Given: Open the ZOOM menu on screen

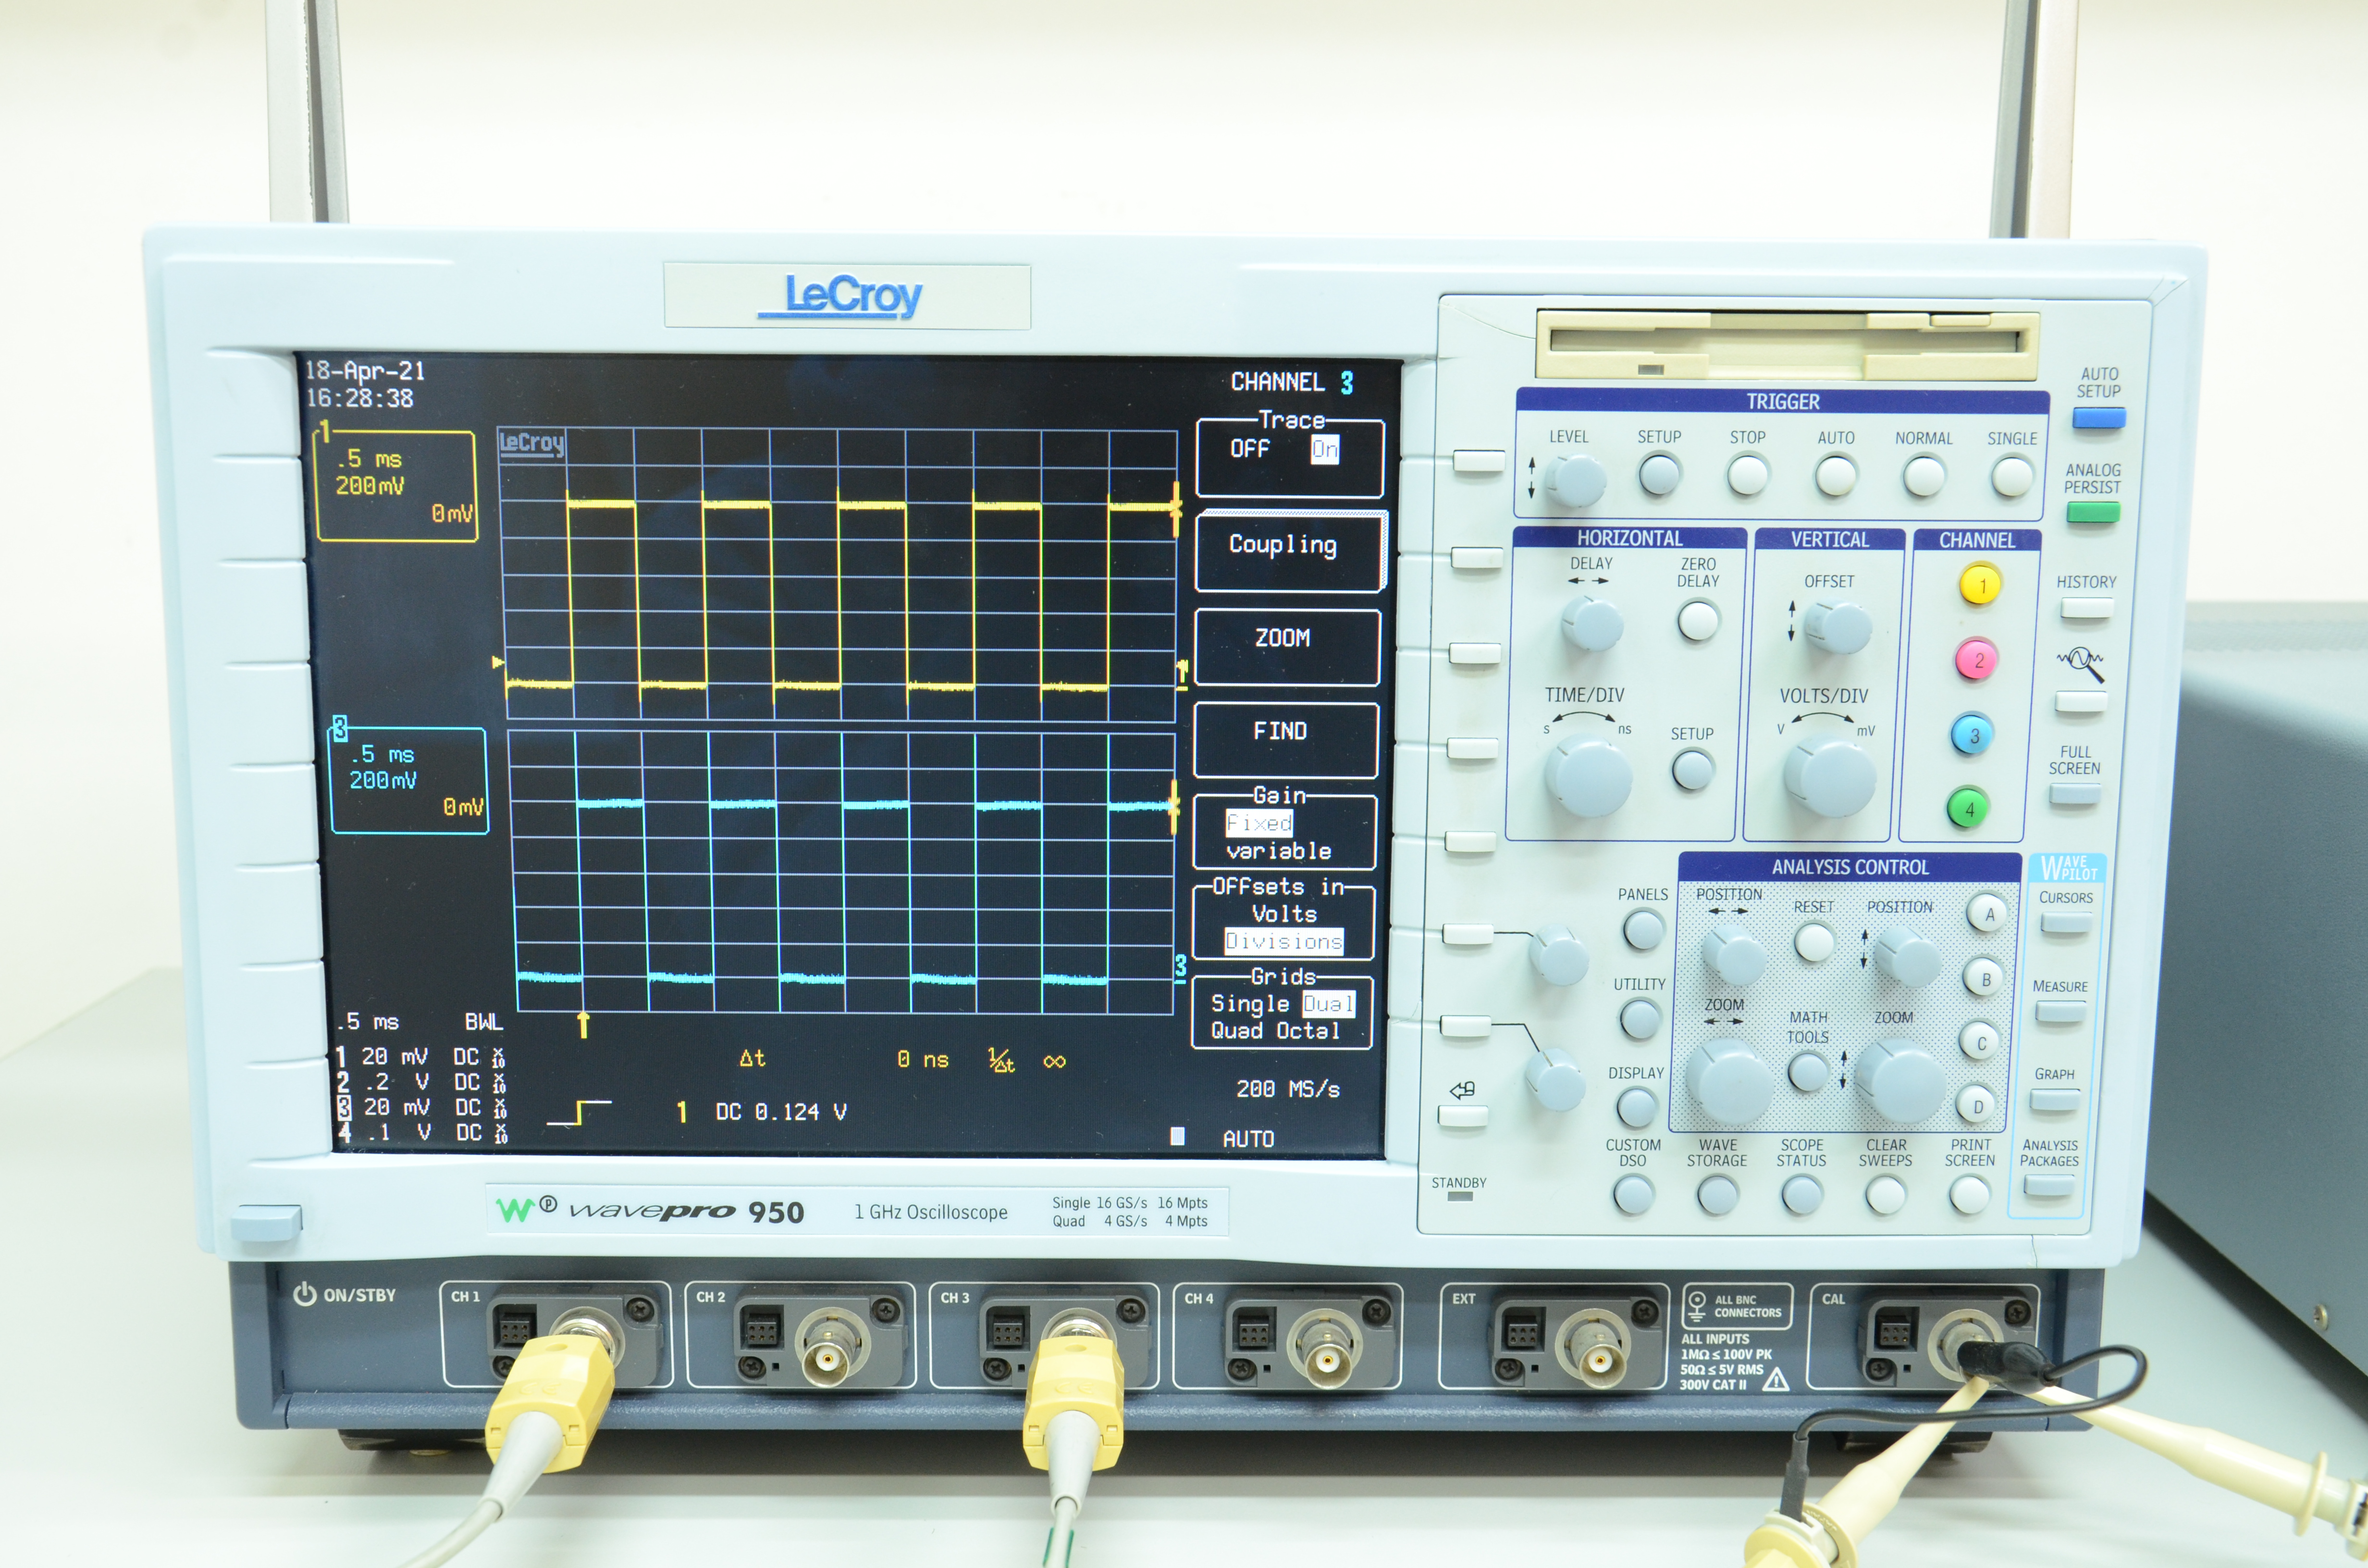Looking at the screenshot, I should pos(1282,638).
